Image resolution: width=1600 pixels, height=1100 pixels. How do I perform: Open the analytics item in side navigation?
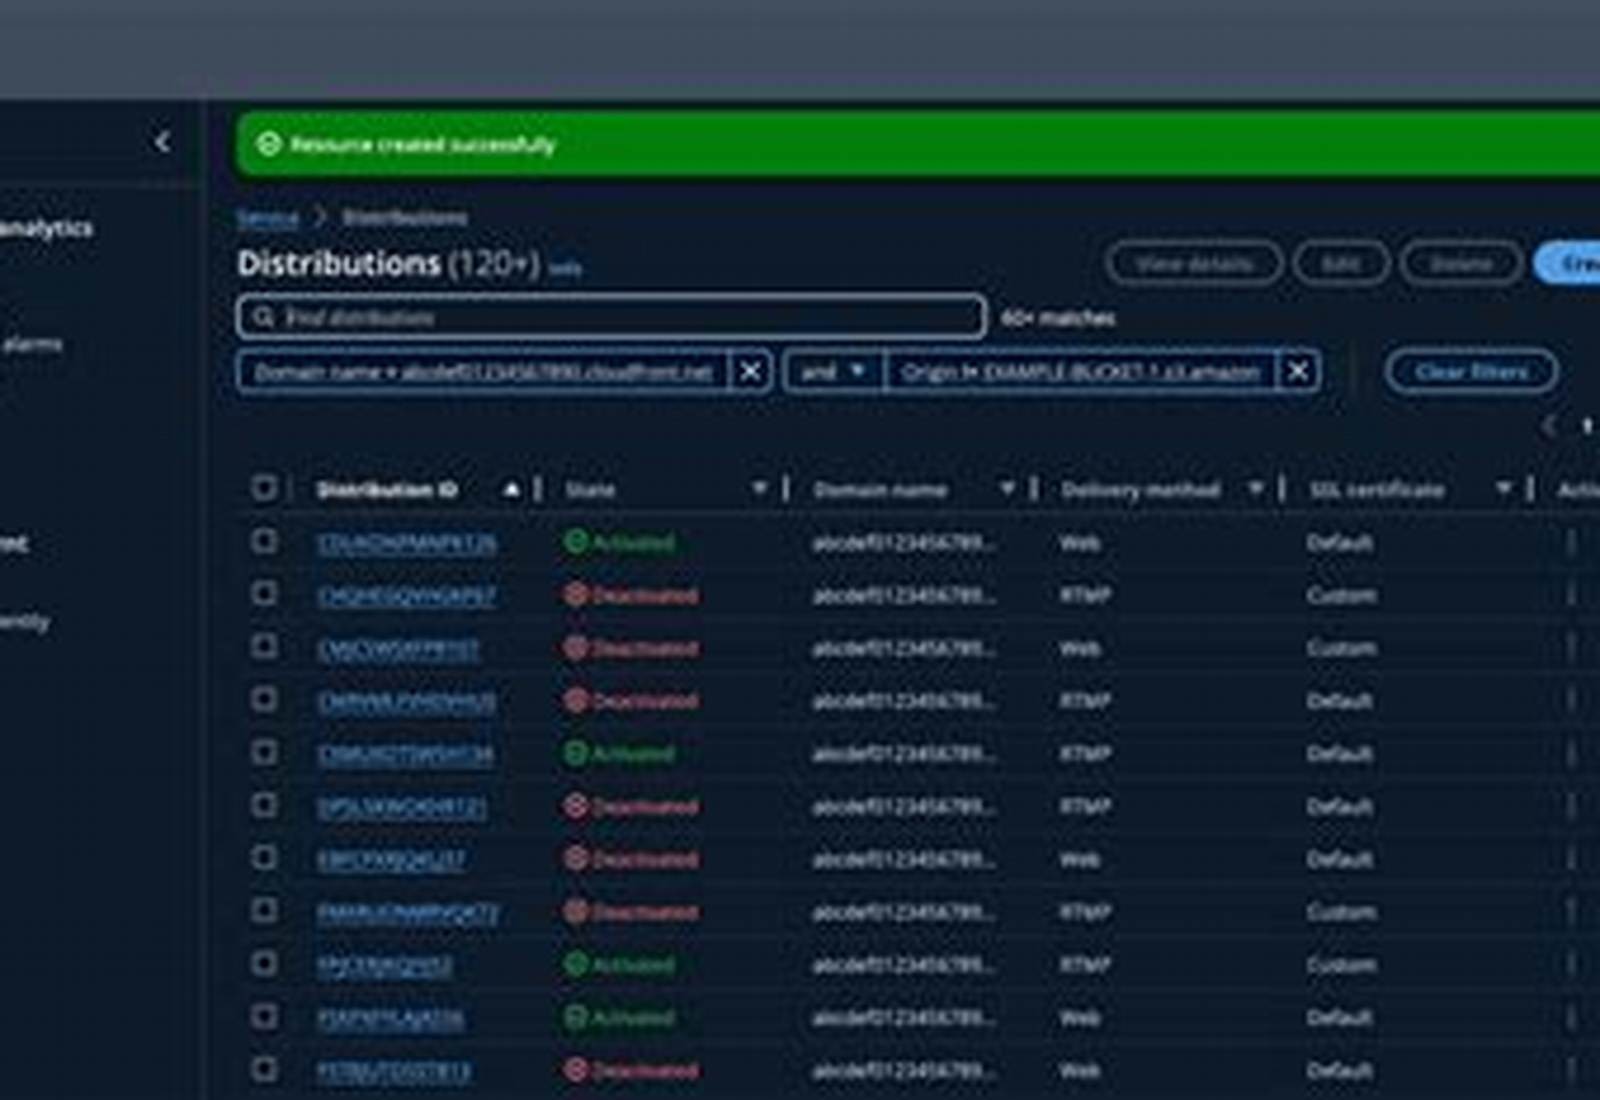46,228
